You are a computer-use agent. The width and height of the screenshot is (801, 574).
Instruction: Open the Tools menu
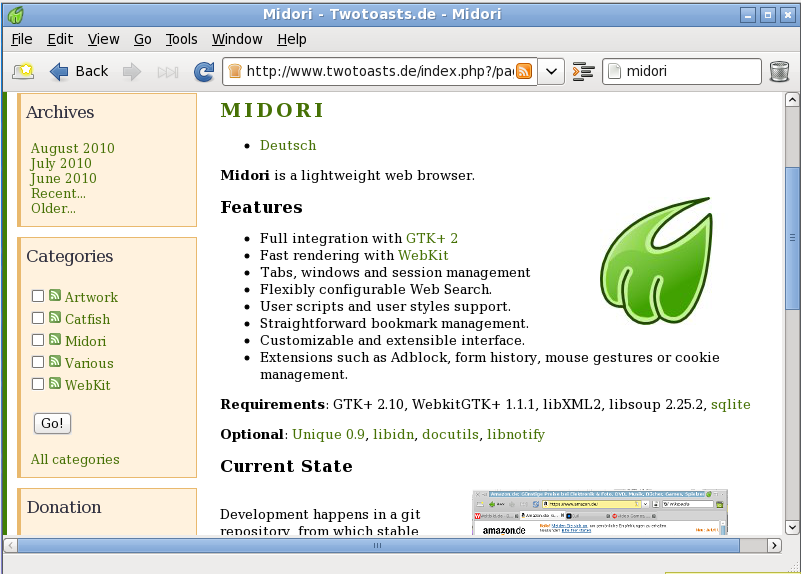pos(181,39)
